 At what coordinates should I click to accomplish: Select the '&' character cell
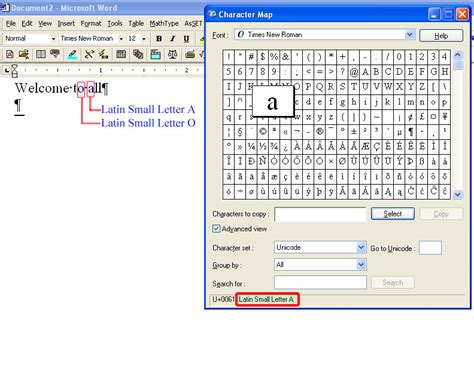pyautogui.click(x=285, y=57)
